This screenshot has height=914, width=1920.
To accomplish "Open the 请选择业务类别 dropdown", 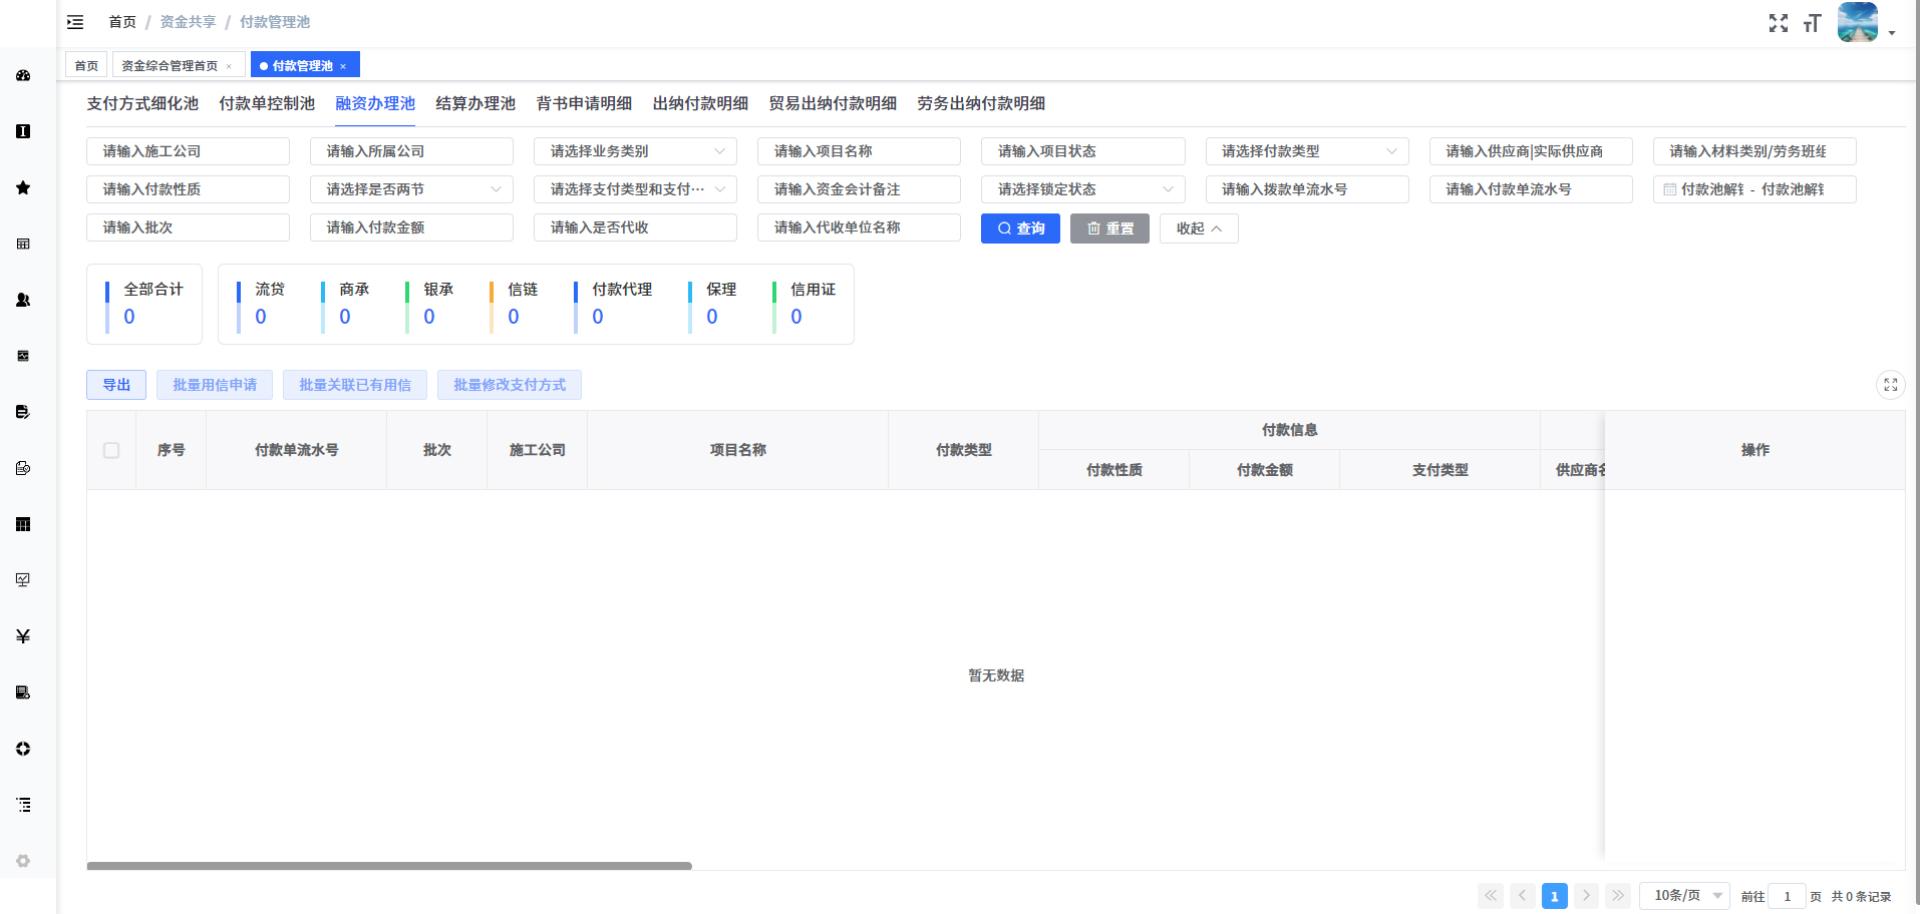I will coord(635,152).
